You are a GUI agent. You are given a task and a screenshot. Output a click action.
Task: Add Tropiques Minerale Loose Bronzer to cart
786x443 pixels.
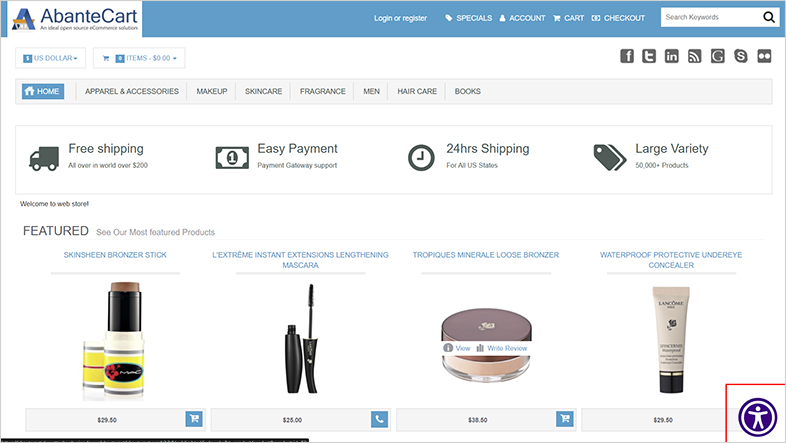point(565,418)
